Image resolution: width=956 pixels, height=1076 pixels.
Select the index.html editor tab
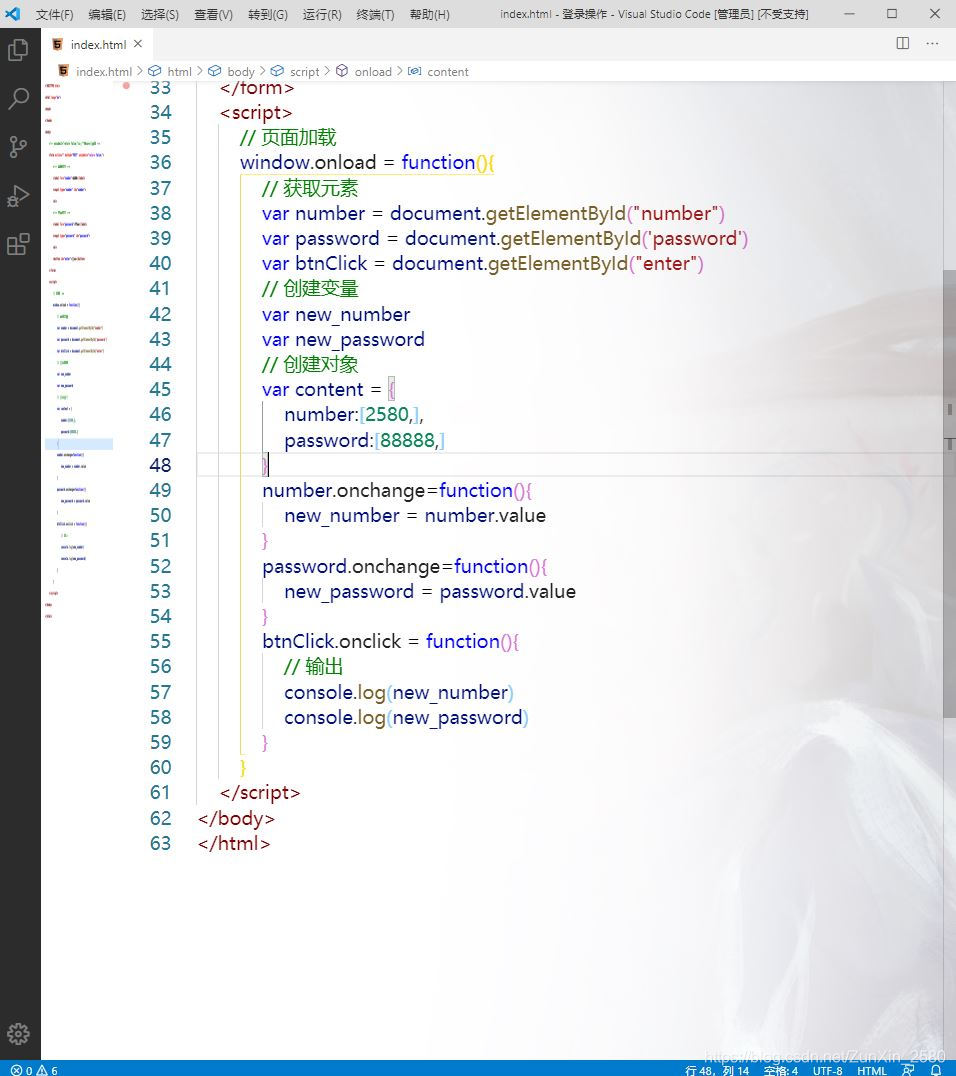click(x=97, y=45)
